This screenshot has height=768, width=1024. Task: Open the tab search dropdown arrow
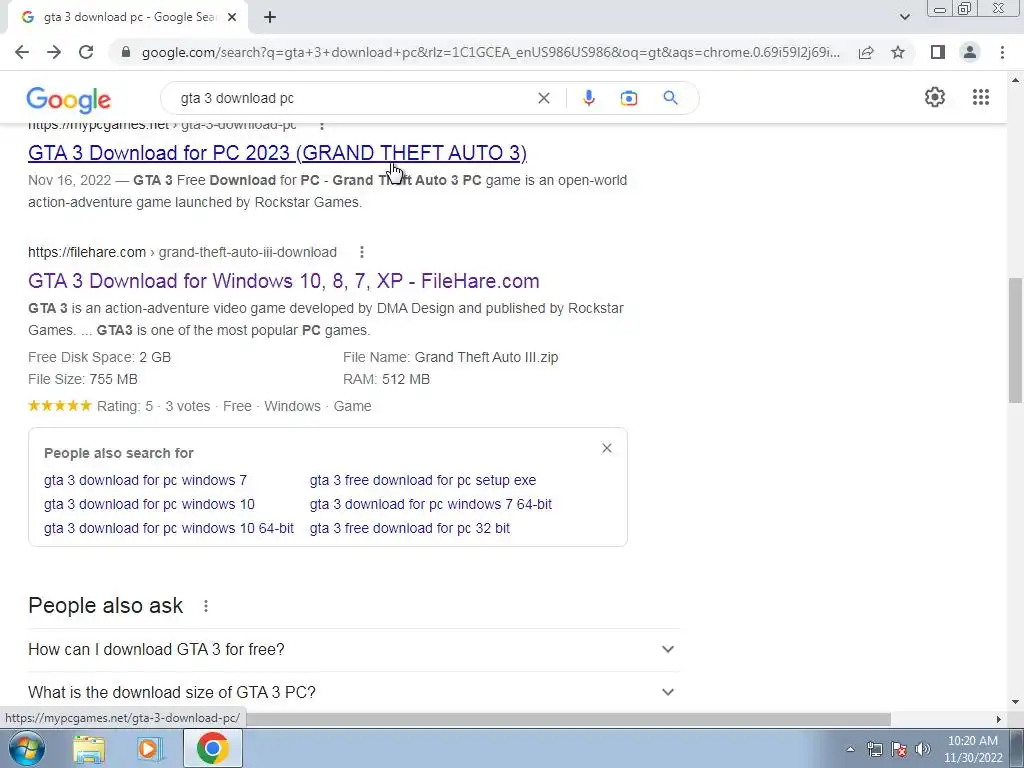tap(904, 17)
